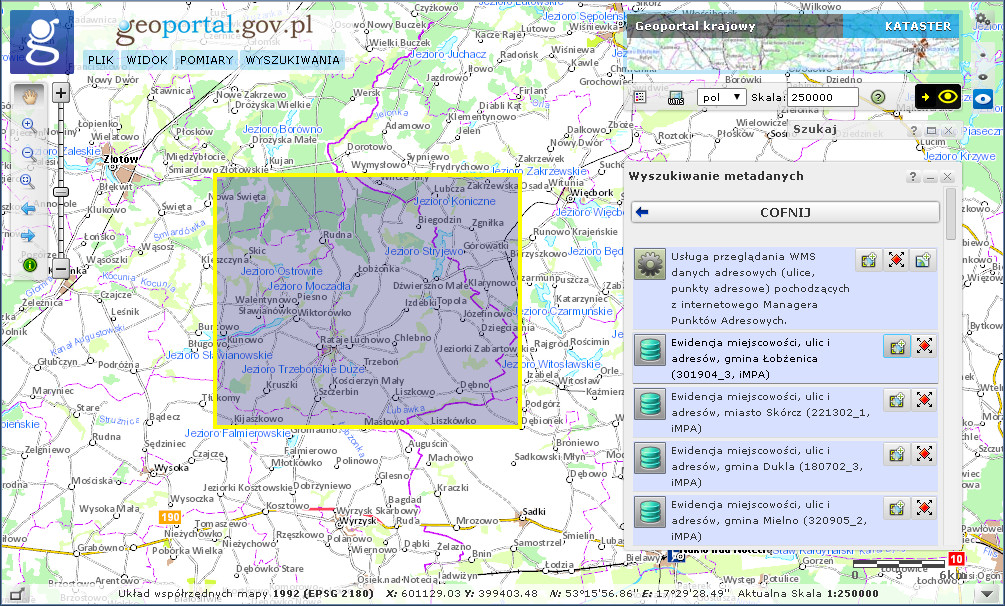The width and height of the screenshot is (1005, 606).
Task: Zoom to extent for gmina Dukla result
Action: point(924,454)
